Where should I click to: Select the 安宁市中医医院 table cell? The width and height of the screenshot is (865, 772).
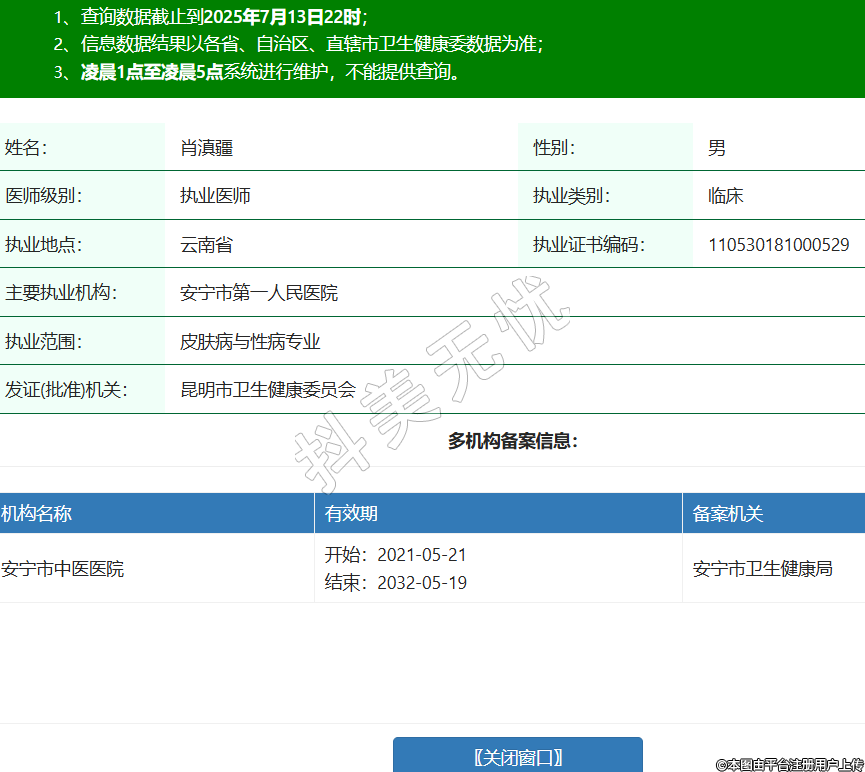coord(63,569)
